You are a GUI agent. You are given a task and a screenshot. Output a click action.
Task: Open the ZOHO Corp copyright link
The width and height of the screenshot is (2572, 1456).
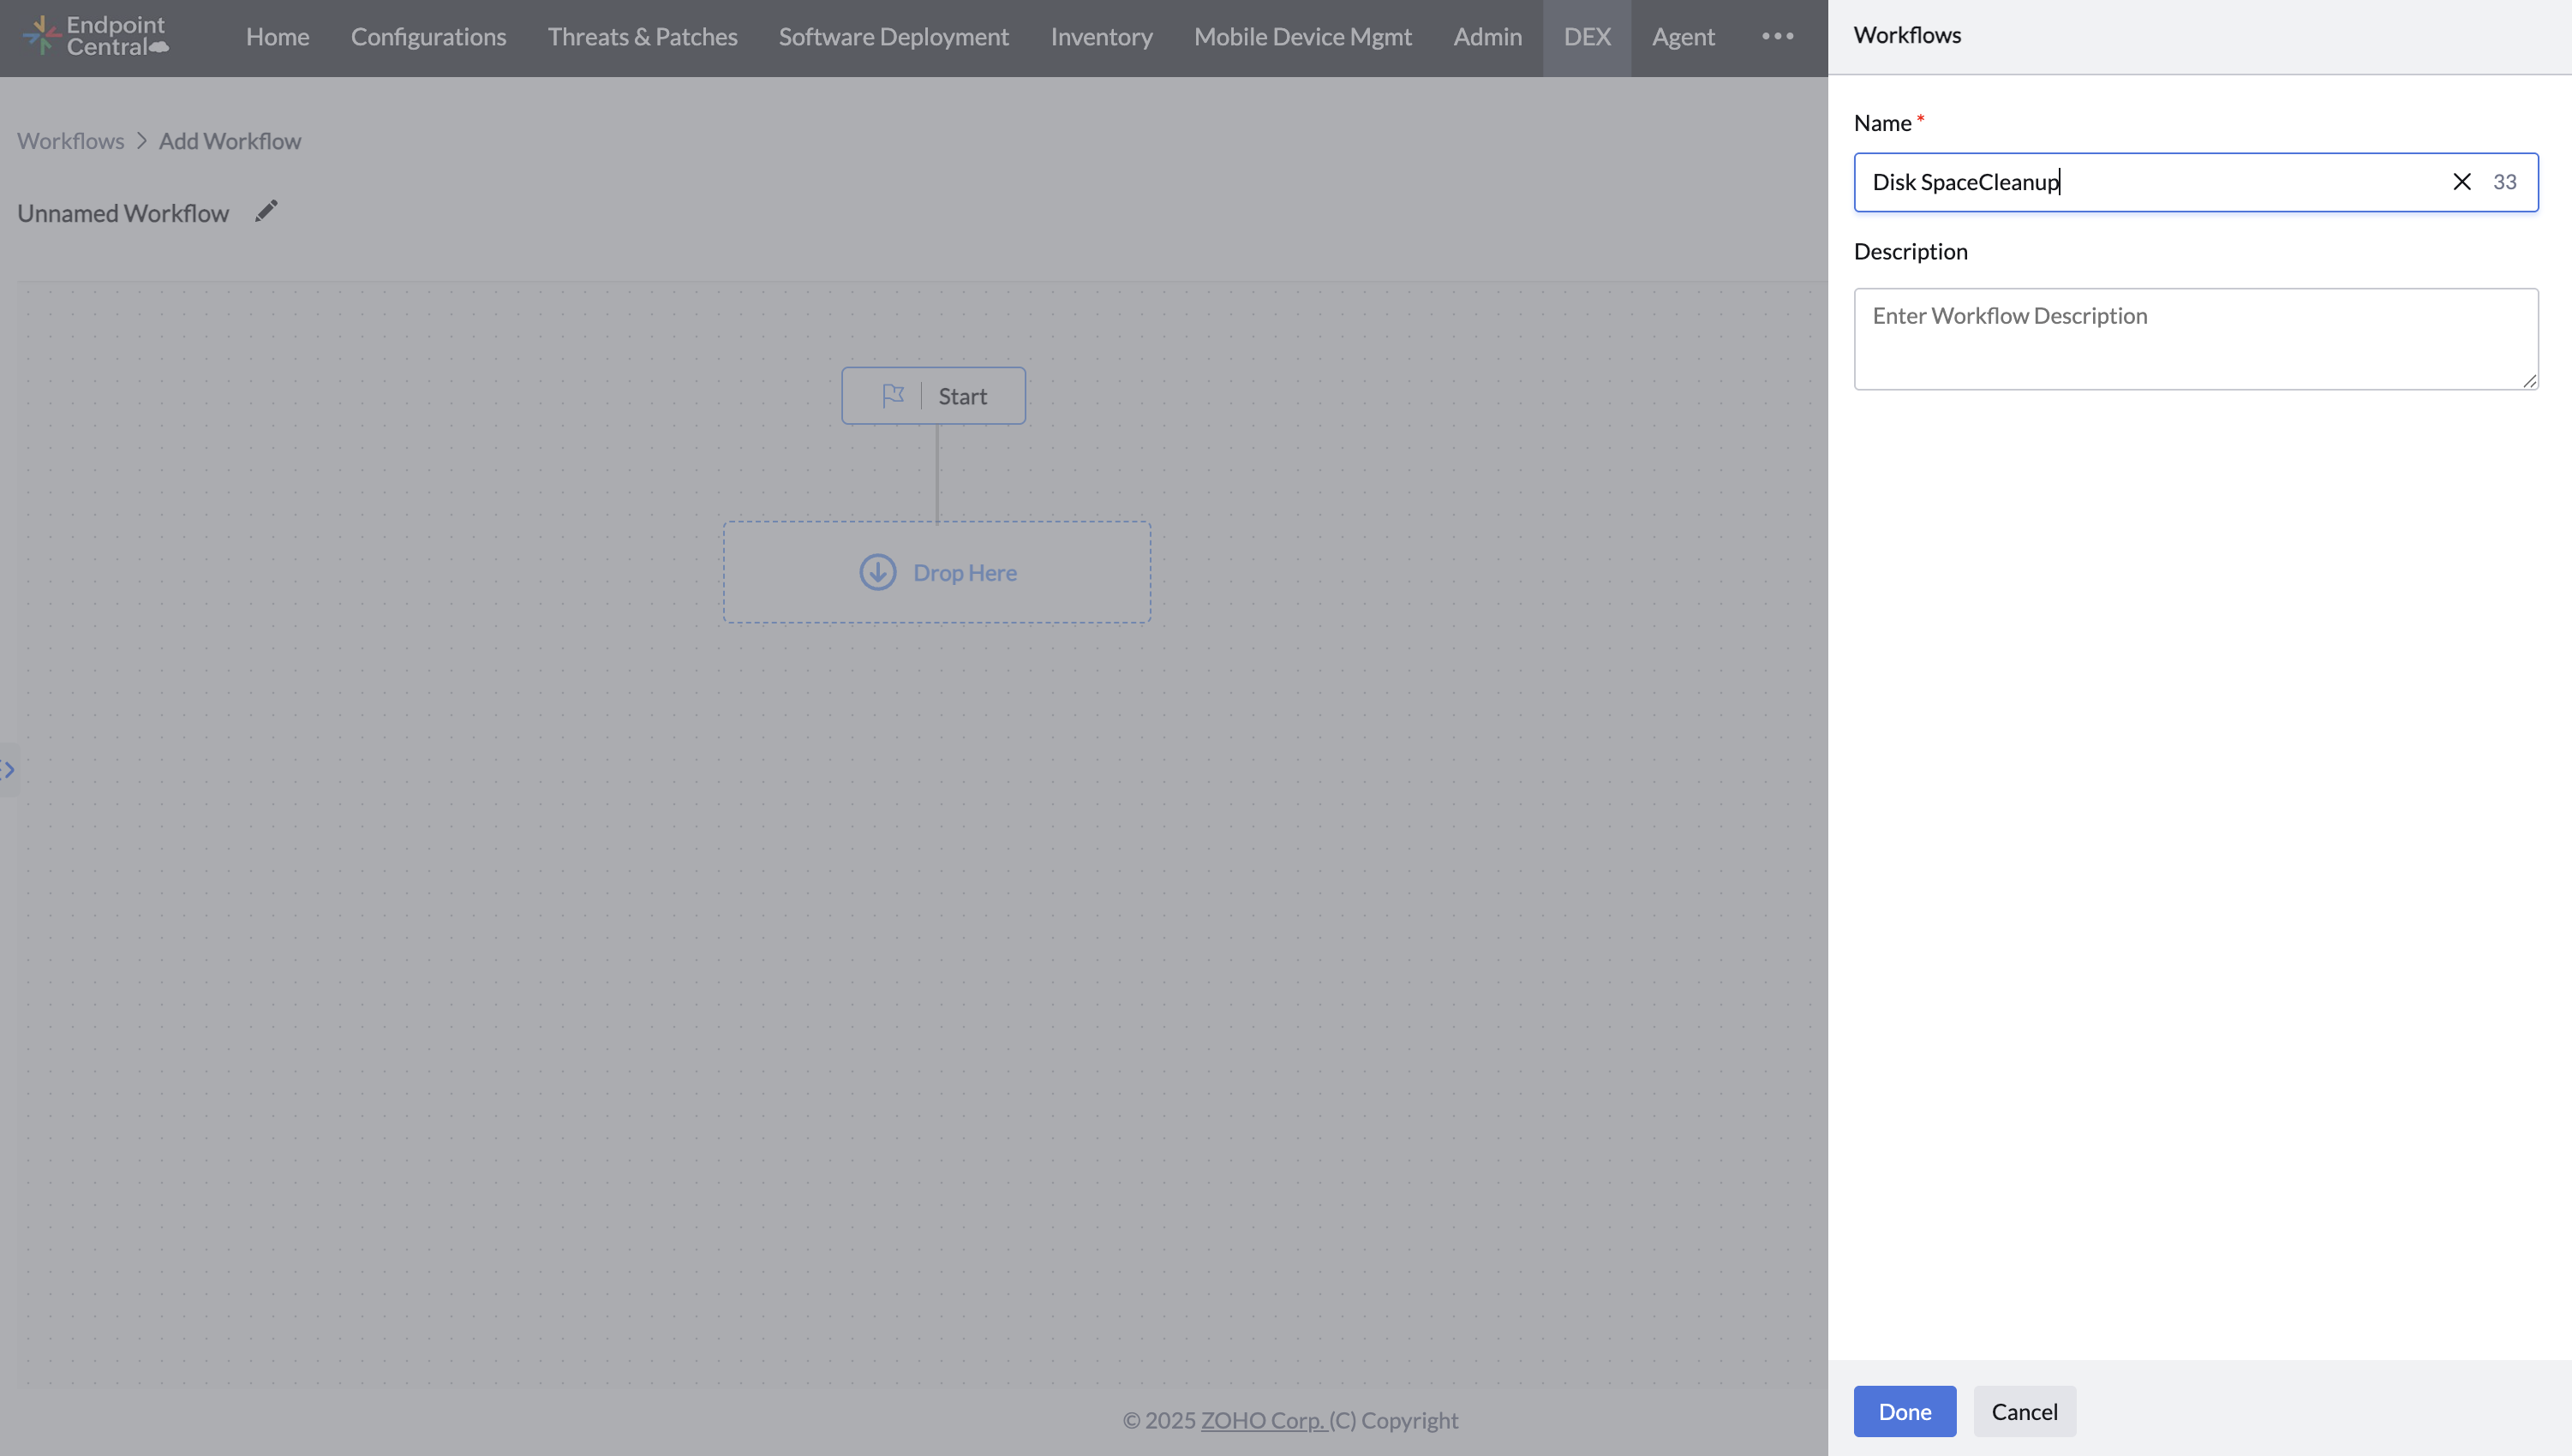(1263, 1419)
